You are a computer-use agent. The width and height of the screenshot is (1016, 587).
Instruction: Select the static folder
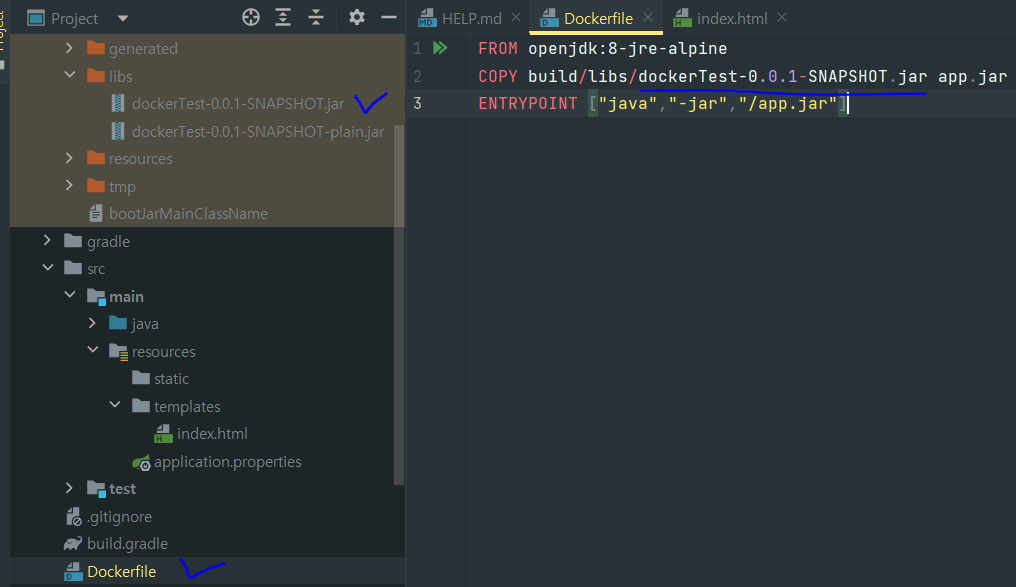(171, 379)
